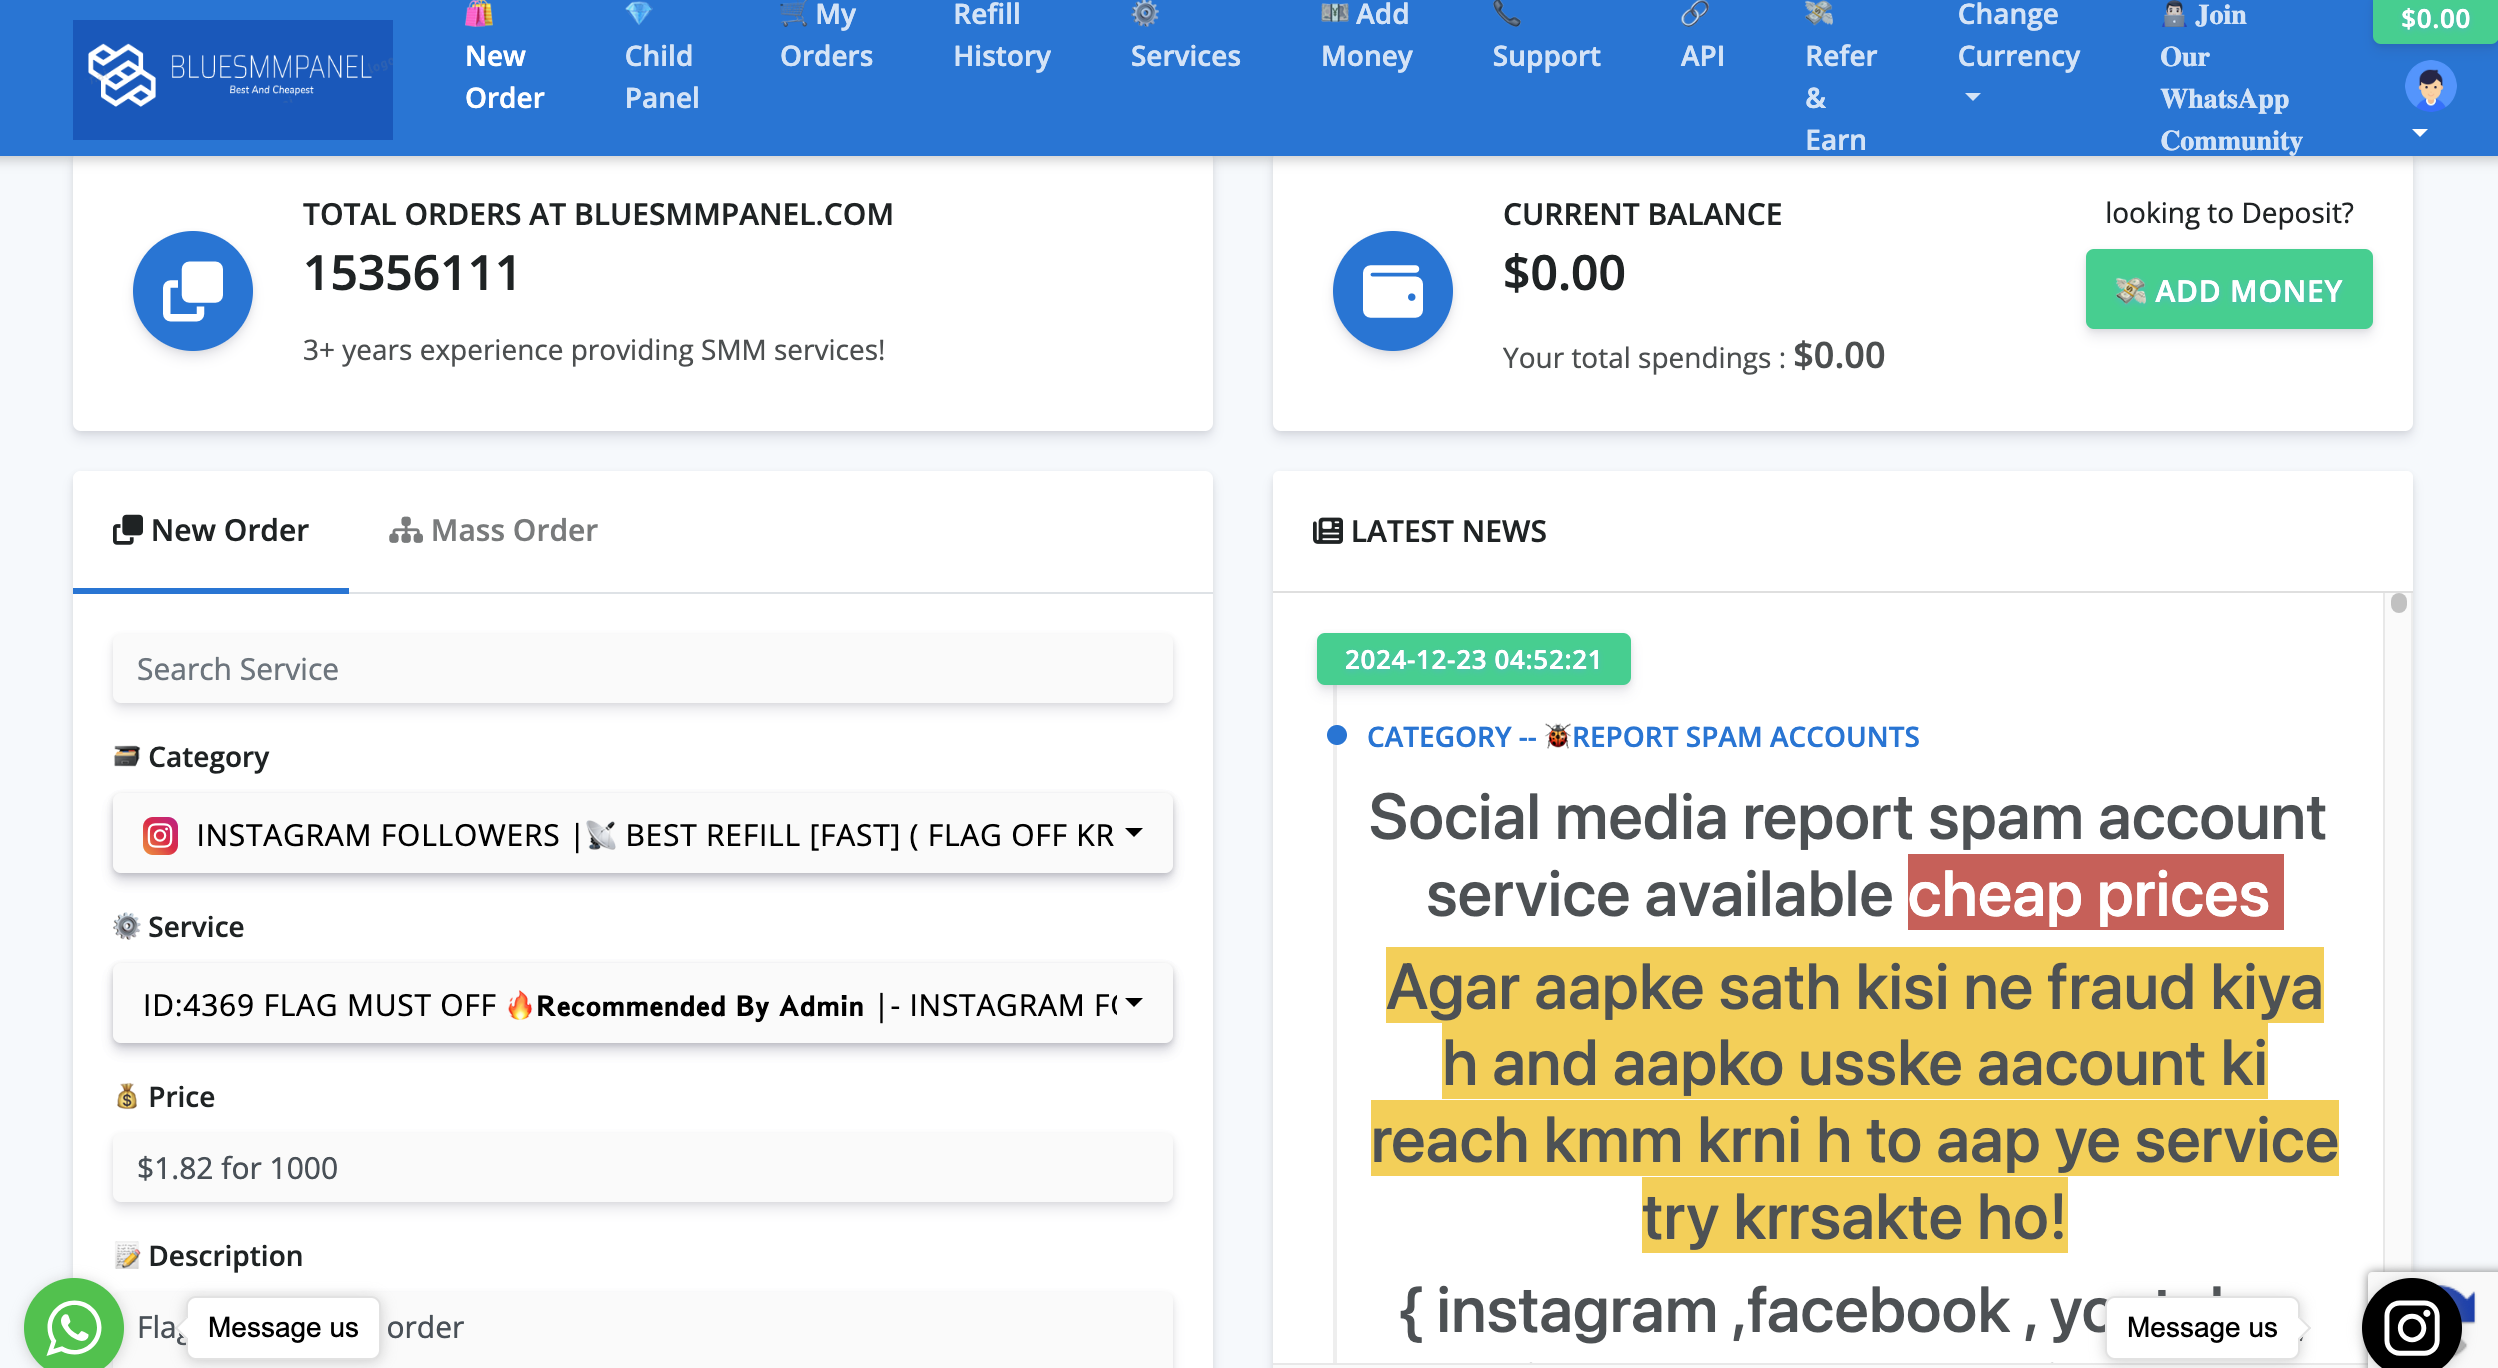Click the wallet balance icon
The image size is (2498, 1368).
(1393, 291)
